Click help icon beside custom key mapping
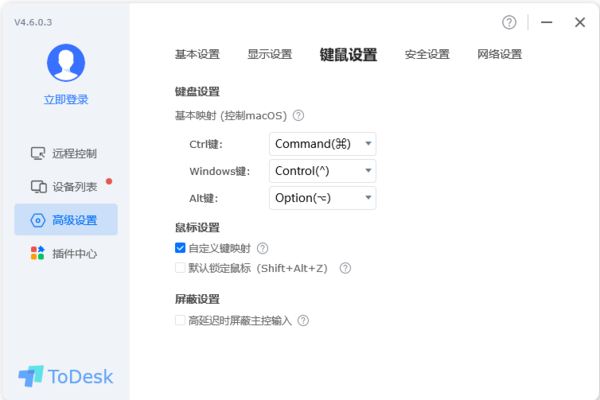This screenshot has width=600, height=400. pyautogui.click(x=263, y=248)
